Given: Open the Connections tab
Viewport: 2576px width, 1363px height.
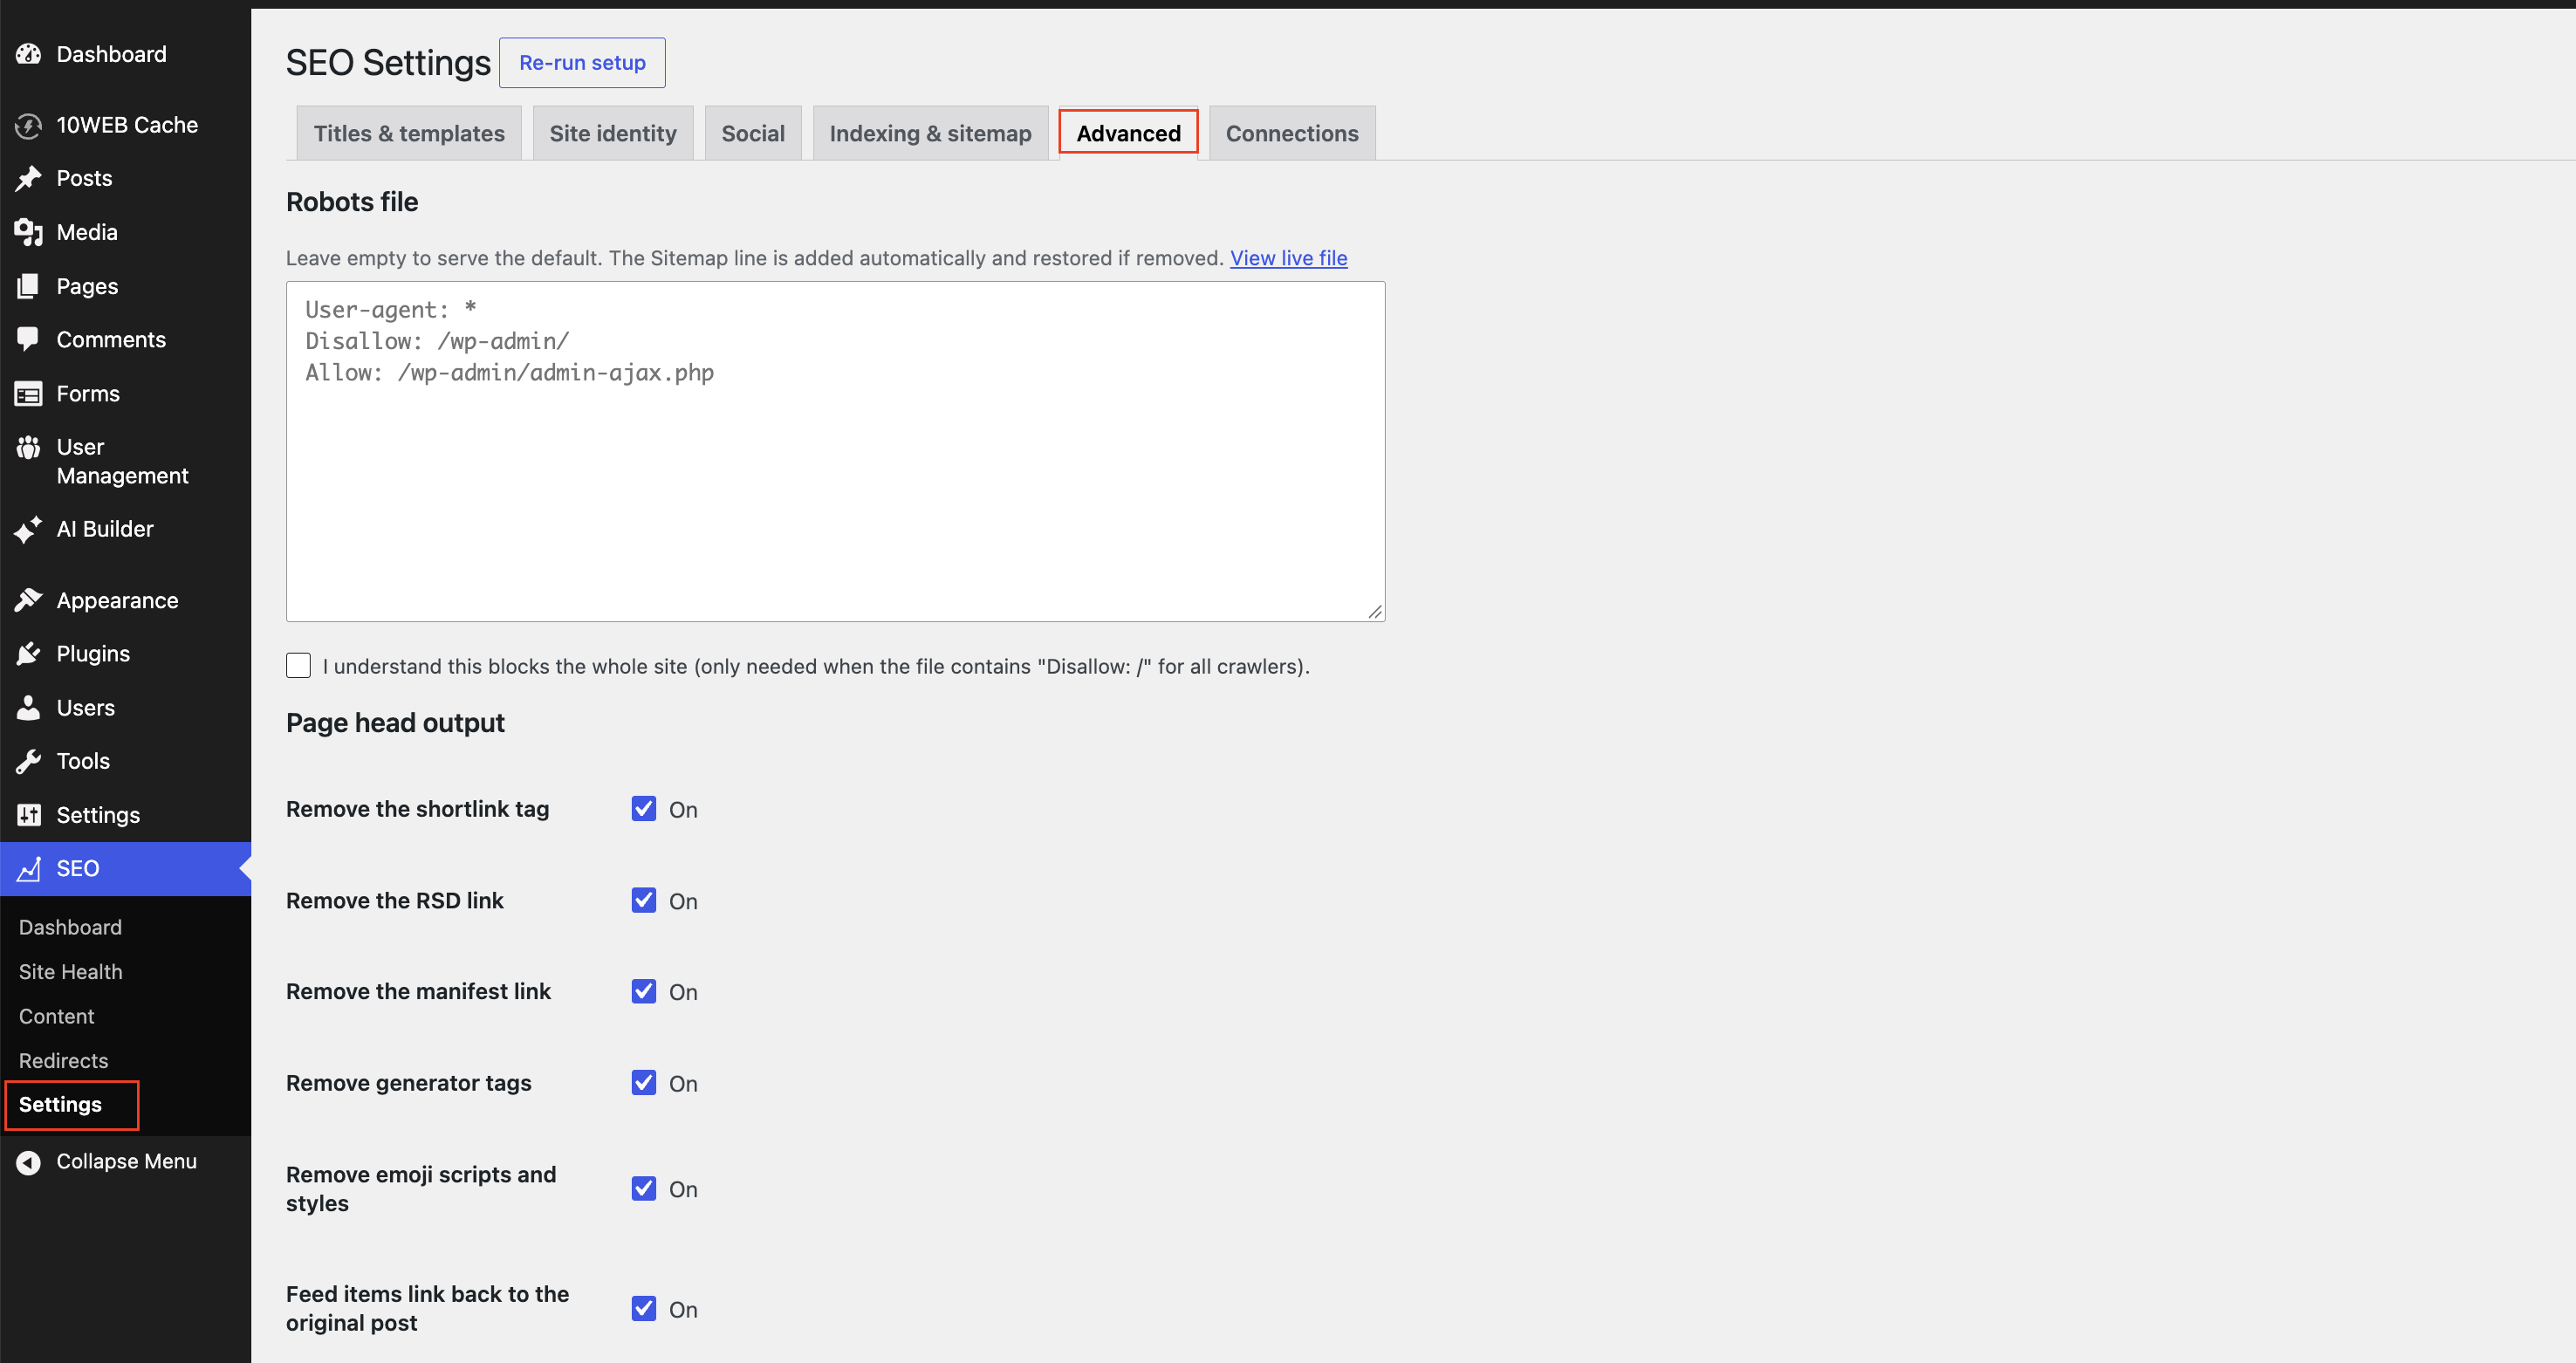Looking at the screenshot, I should [x=1292, y=133].
